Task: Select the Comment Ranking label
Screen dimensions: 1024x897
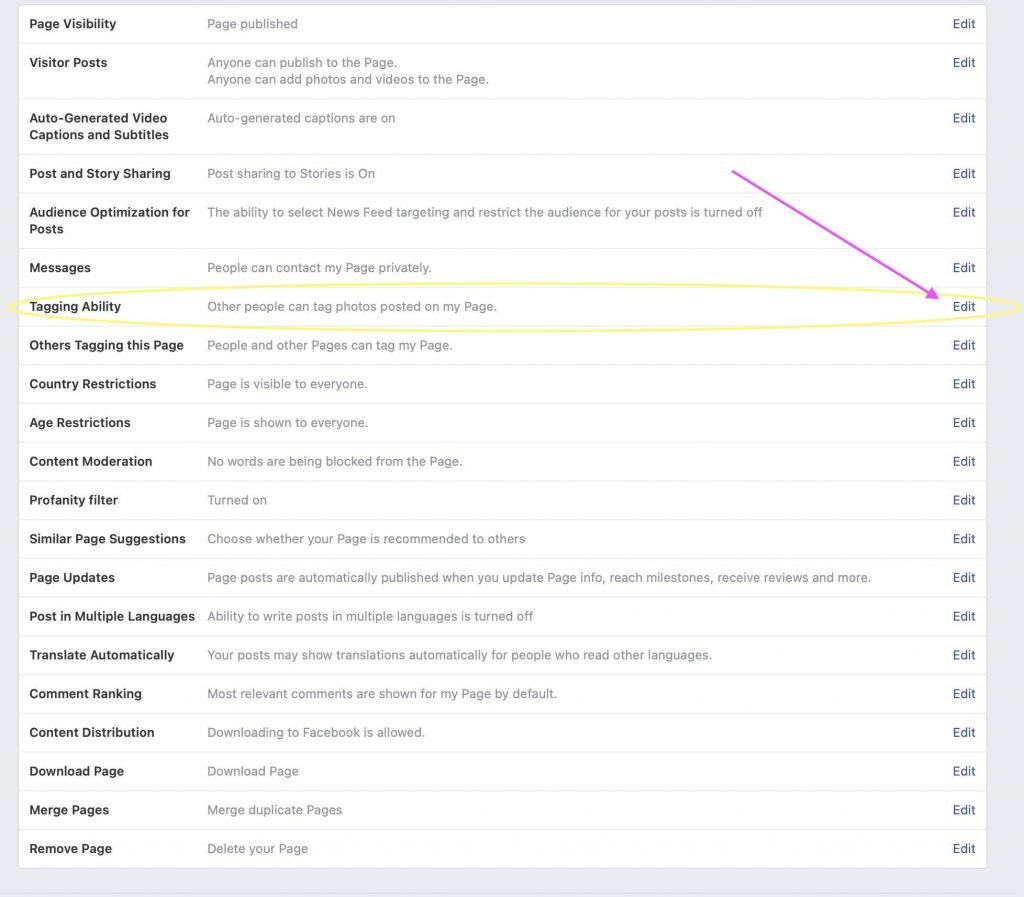Action: [x=86, y=694]
